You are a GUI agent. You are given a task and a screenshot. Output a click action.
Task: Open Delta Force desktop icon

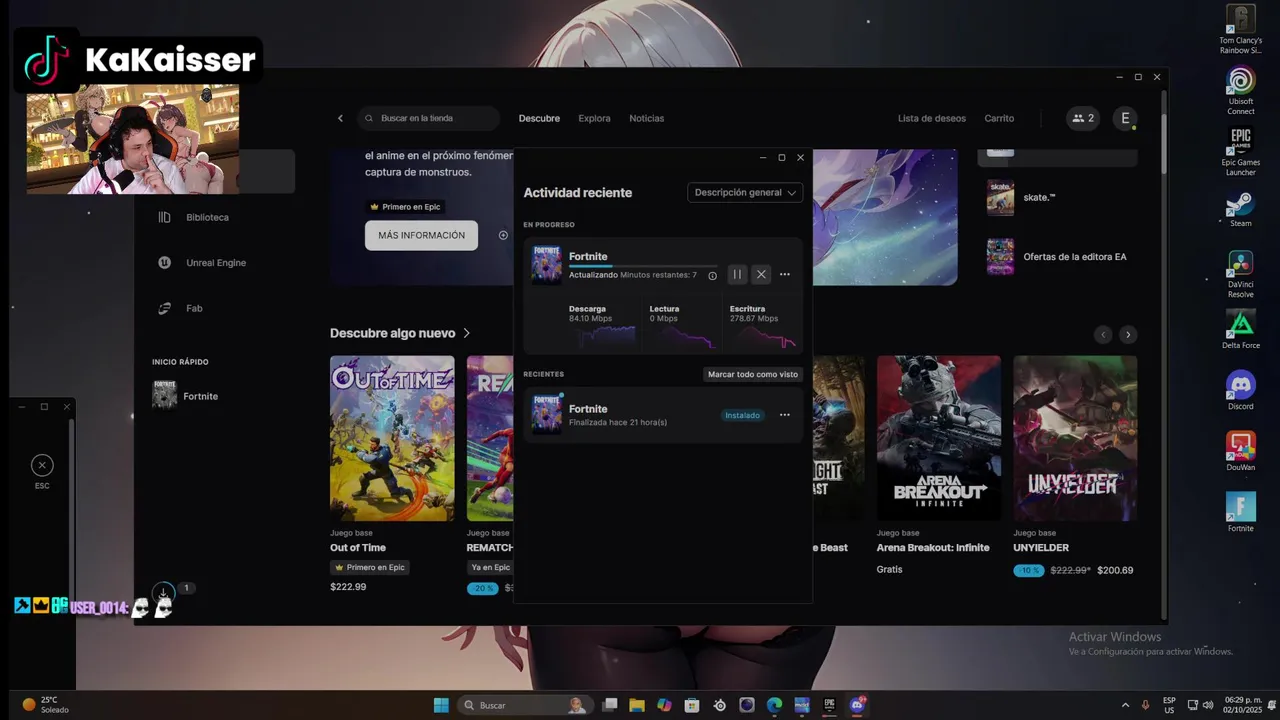tap(1241, 330)
